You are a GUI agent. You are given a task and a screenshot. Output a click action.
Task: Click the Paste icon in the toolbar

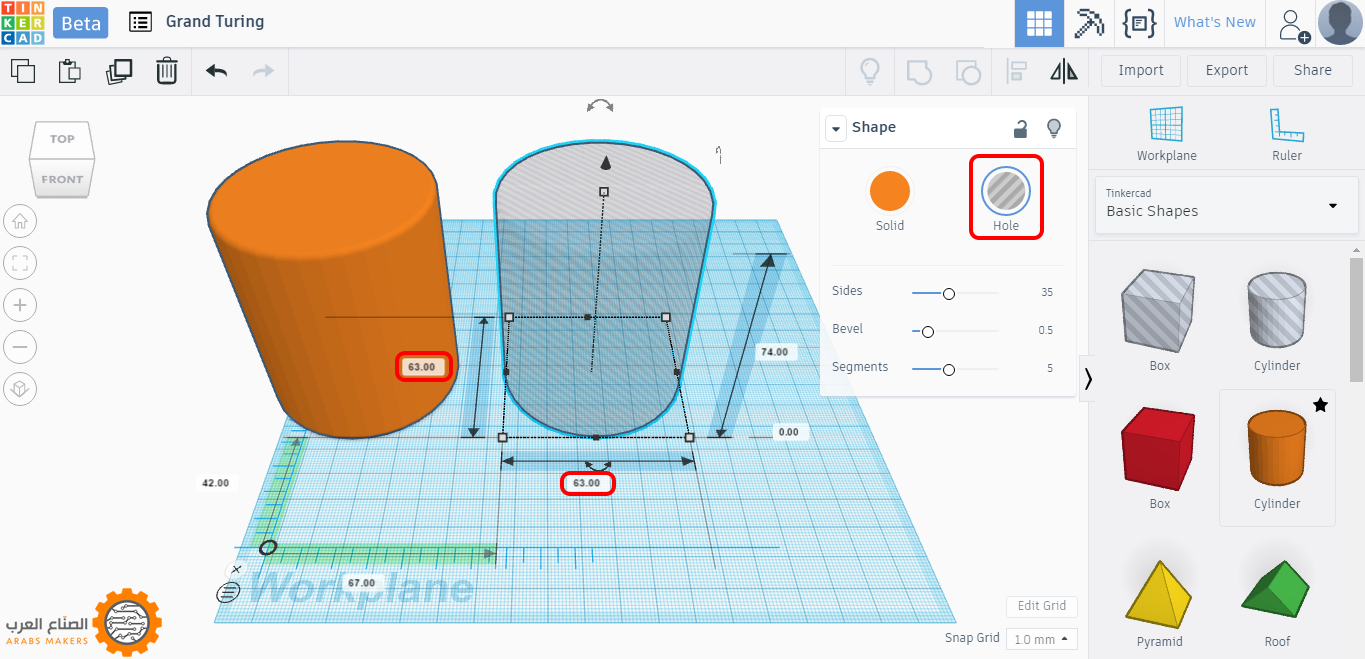(x=69, y=71)
